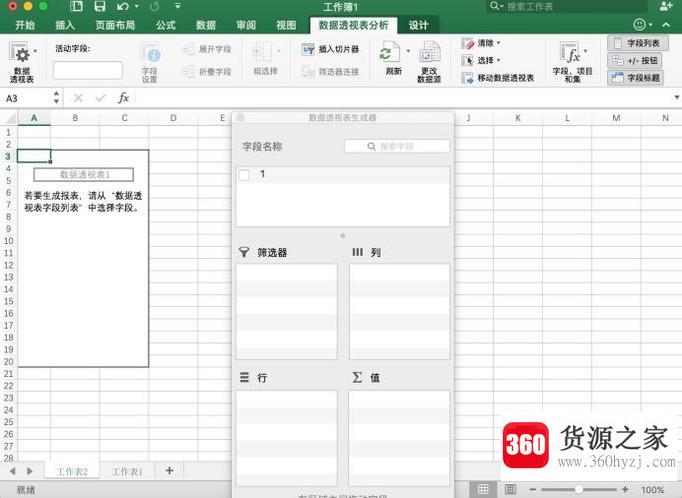The image size is (682, 498).
Task: Click the 清除 eraser icon
Action: pyautogui.click(x=468, y=43)
